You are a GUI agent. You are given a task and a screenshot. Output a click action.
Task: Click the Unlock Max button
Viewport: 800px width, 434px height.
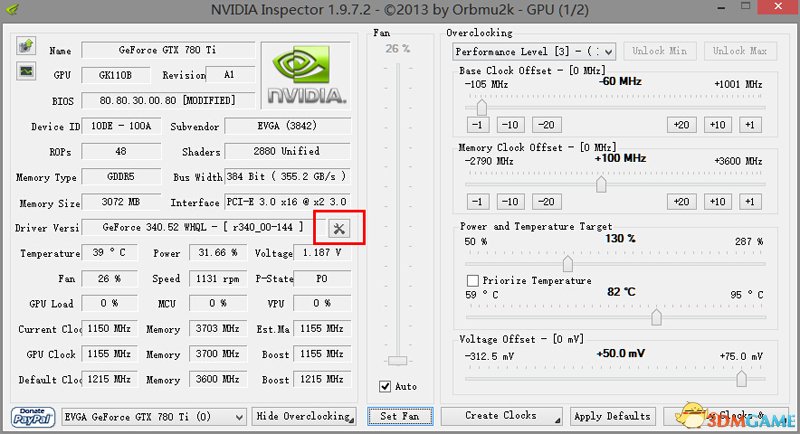[740, 51]
